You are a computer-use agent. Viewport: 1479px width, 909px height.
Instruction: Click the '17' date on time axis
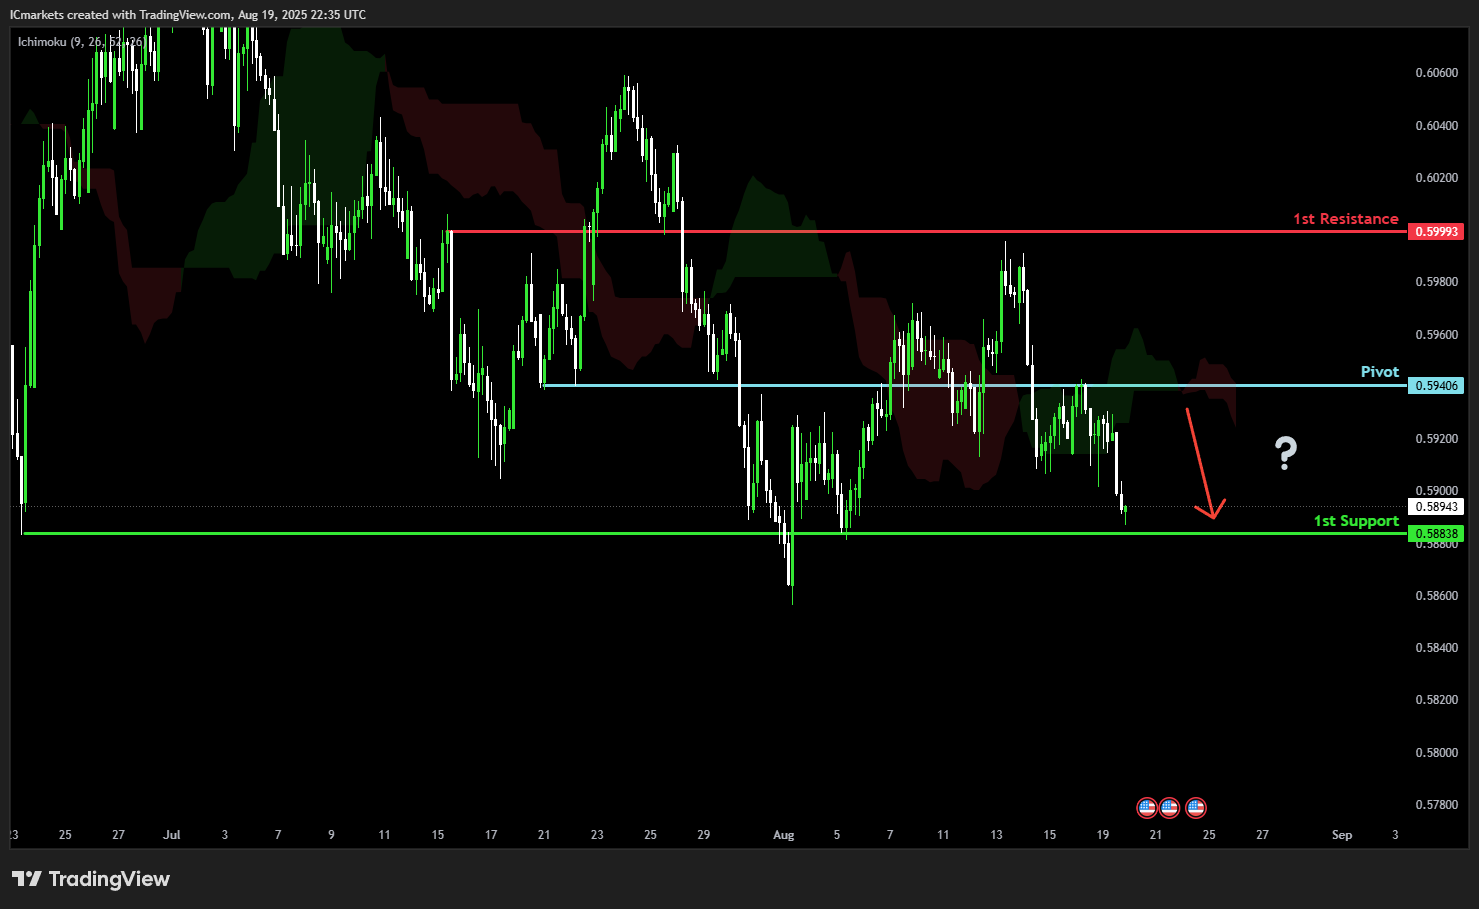pyautogui.click(x=491, y=835)
